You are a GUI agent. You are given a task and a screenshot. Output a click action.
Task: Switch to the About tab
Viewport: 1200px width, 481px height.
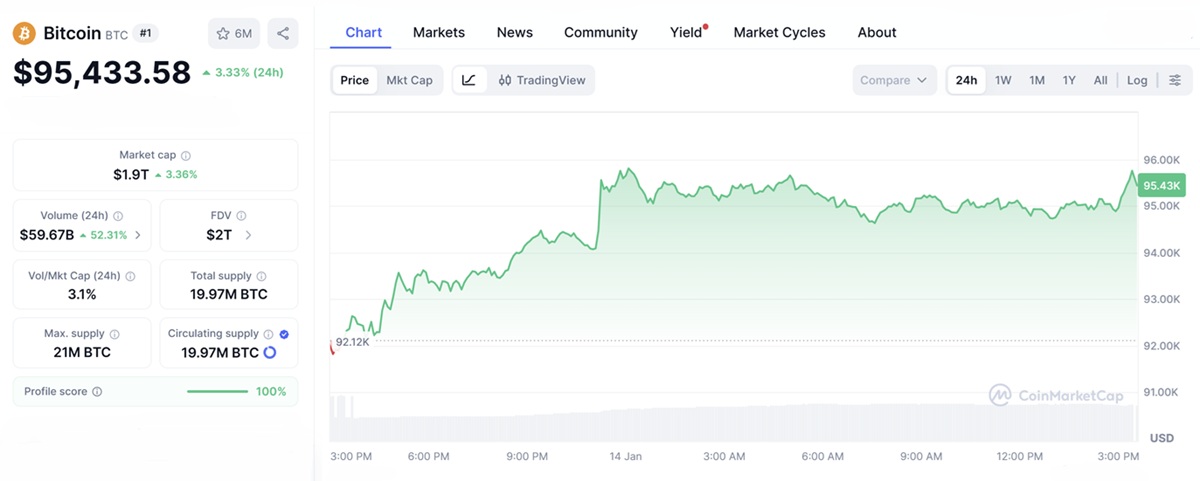coord(877,32)
